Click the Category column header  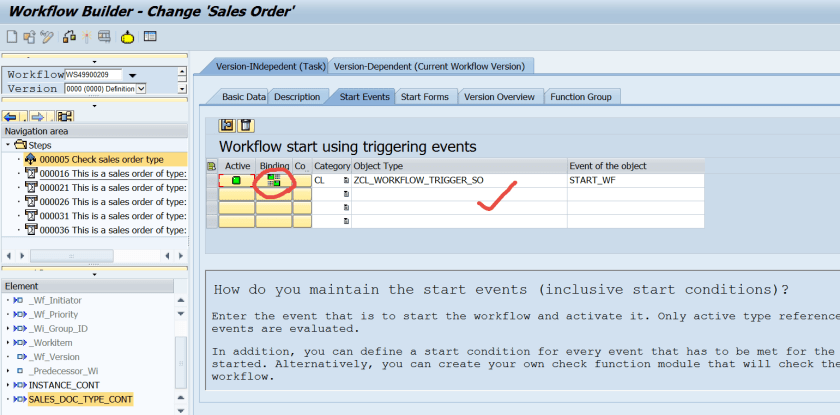click(332, 166)
